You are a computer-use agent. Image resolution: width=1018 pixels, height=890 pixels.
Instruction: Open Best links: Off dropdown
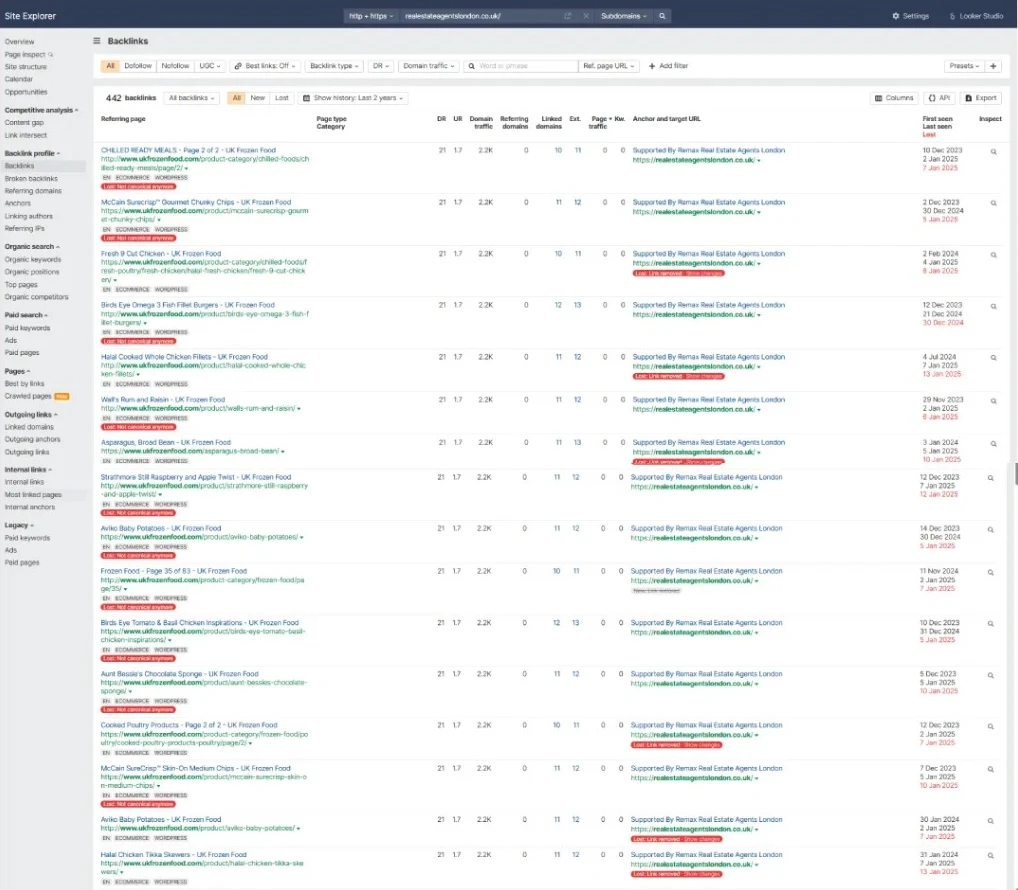click(x=265, y=66)
